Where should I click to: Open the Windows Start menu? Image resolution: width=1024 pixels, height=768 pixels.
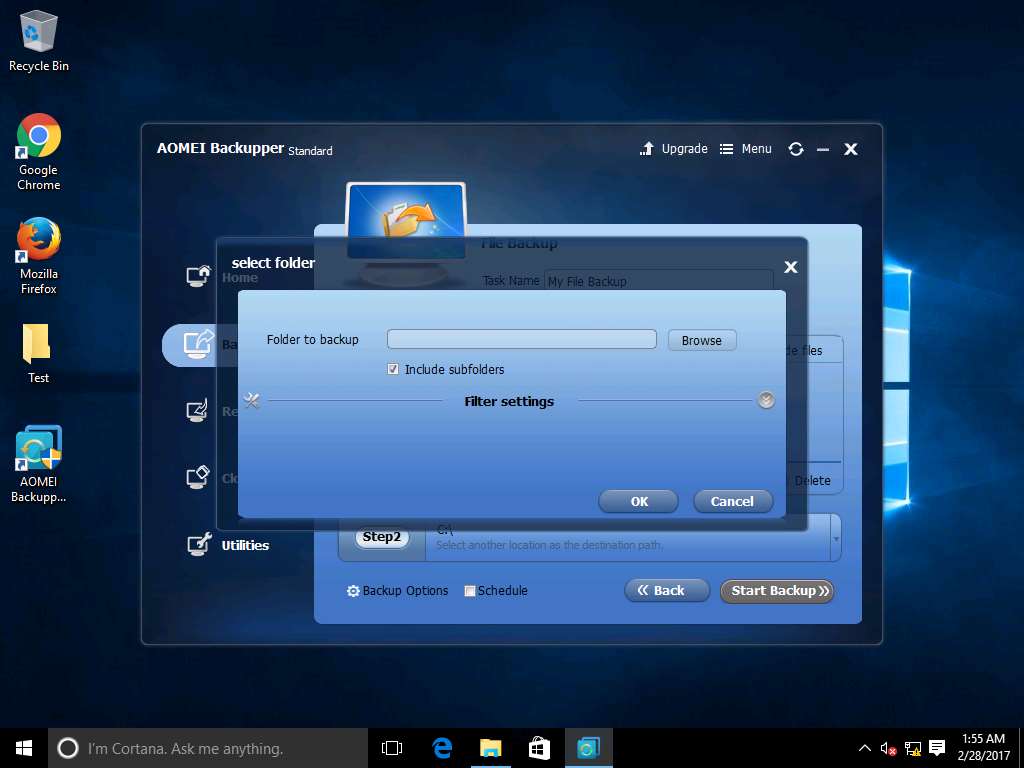[x=24, y=748]
